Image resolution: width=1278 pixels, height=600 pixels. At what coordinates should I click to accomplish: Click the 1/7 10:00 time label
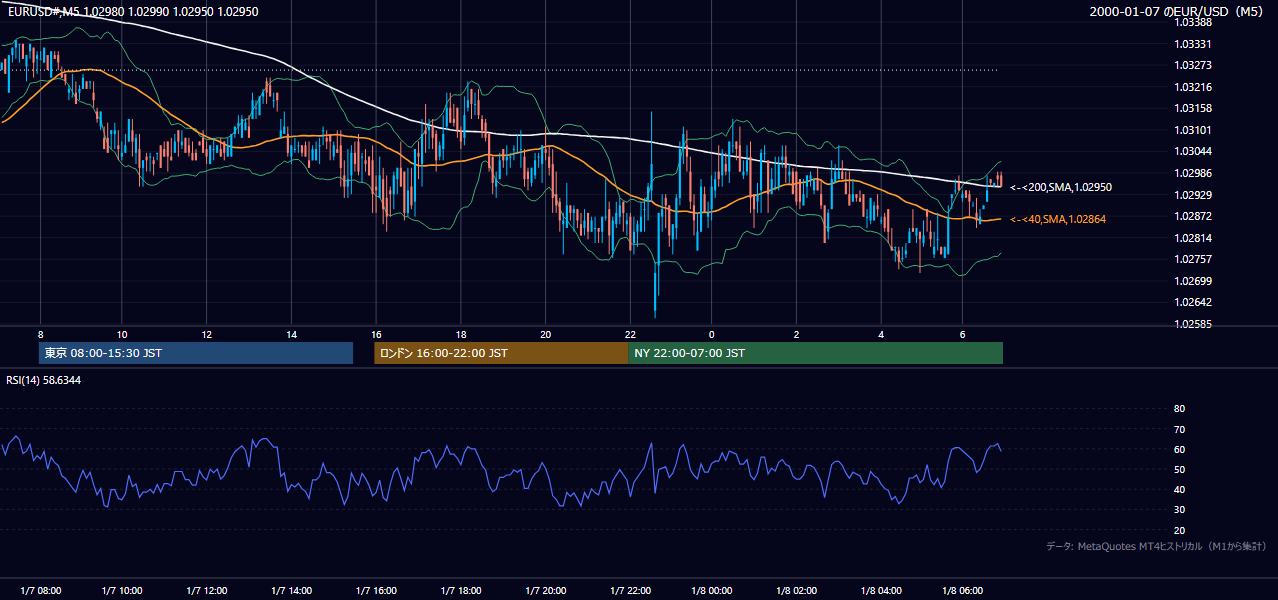[x=122, y=590]
